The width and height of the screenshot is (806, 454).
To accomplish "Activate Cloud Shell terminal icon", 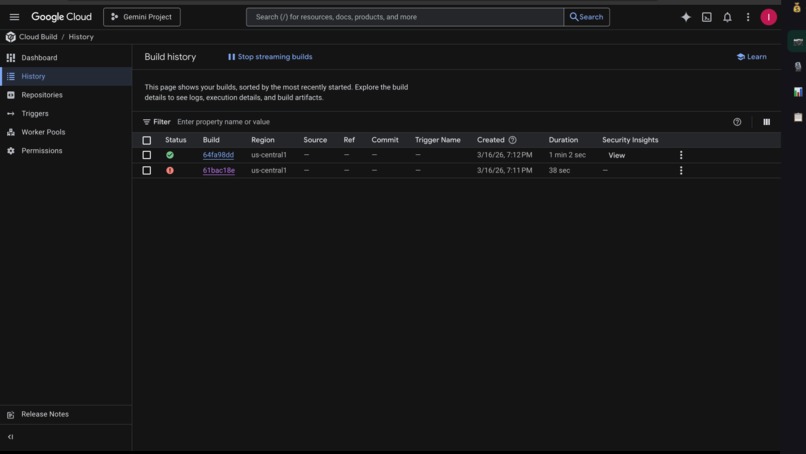I will click(x=707, y=17).
